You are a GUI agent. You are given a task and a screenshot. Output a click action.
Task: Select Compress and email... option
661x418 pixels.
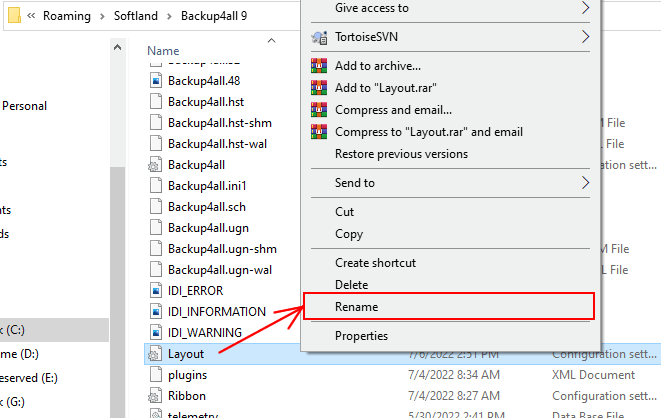393,110
